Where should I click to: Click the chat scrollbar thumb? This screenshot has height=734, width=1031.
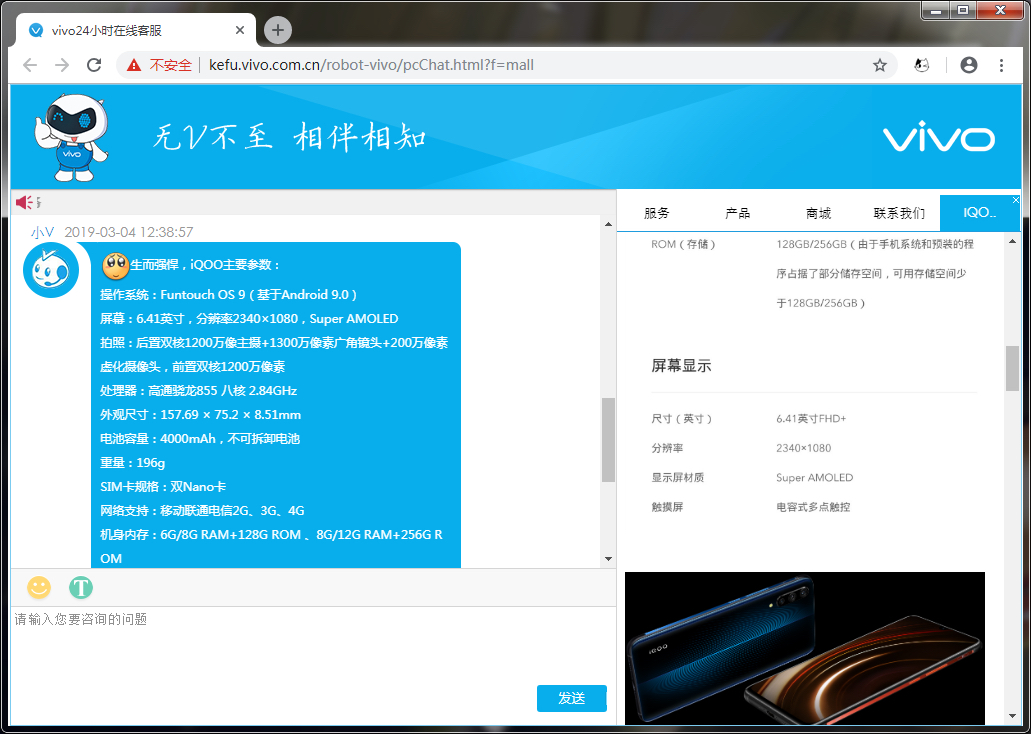tap(608, 439)
